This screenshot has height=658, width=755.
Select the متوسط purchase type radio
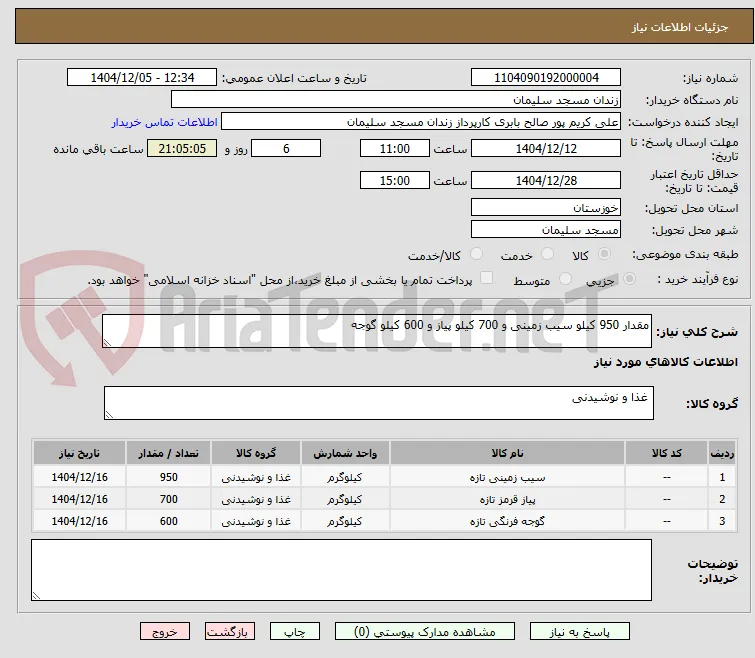(565, 279)
